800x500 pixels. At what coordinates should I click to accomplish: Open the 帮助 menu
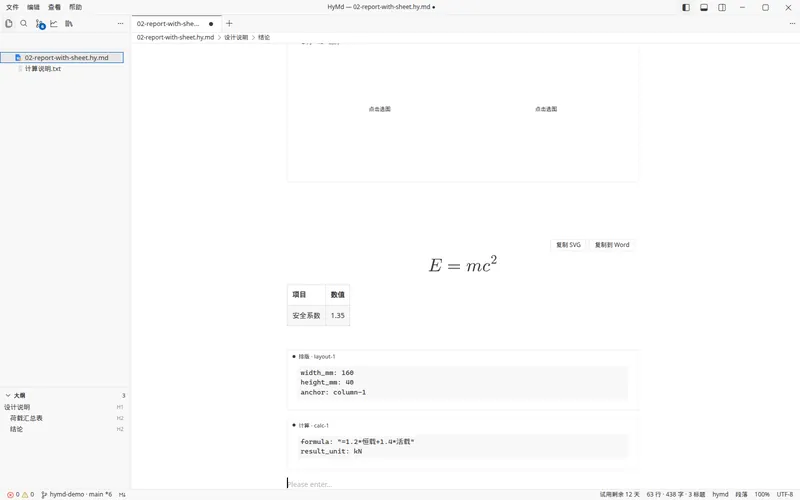click(x=76, y=7)
